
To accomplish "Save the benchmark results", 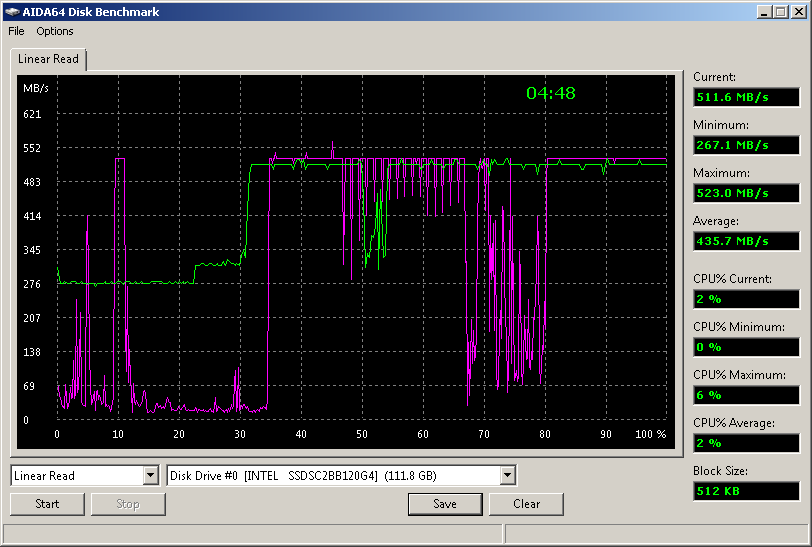I will [x=445, y=504].
